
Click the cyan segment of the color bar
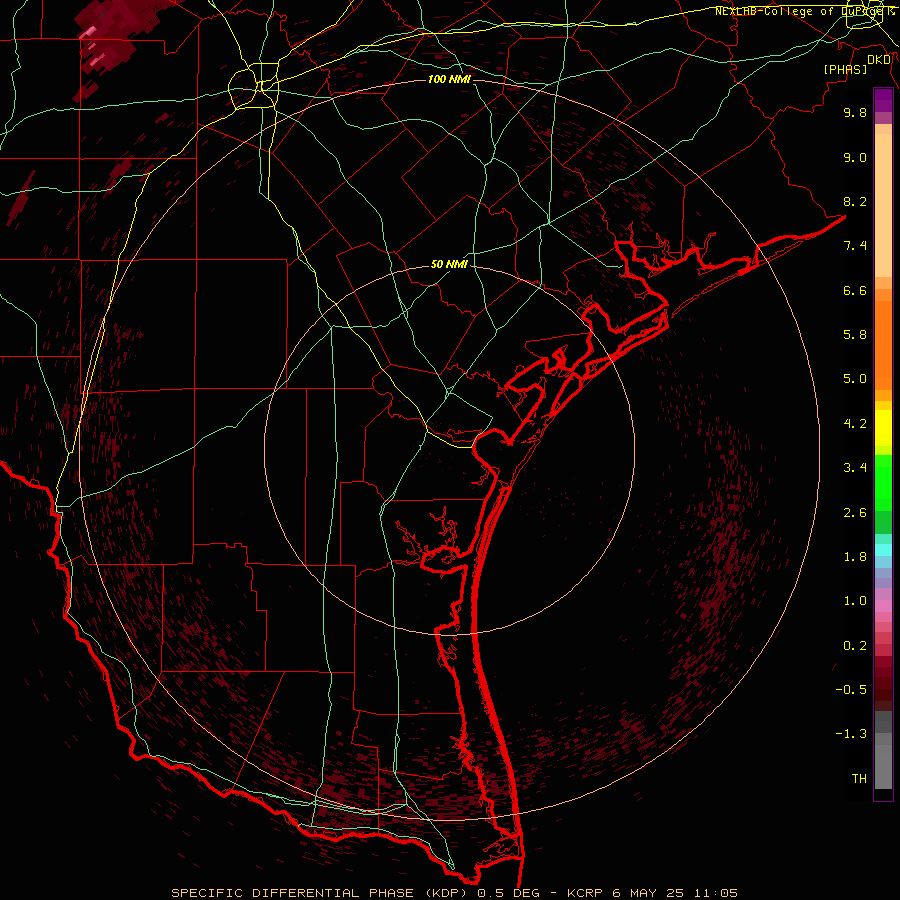pyautogui.click(x=883, y=549)
